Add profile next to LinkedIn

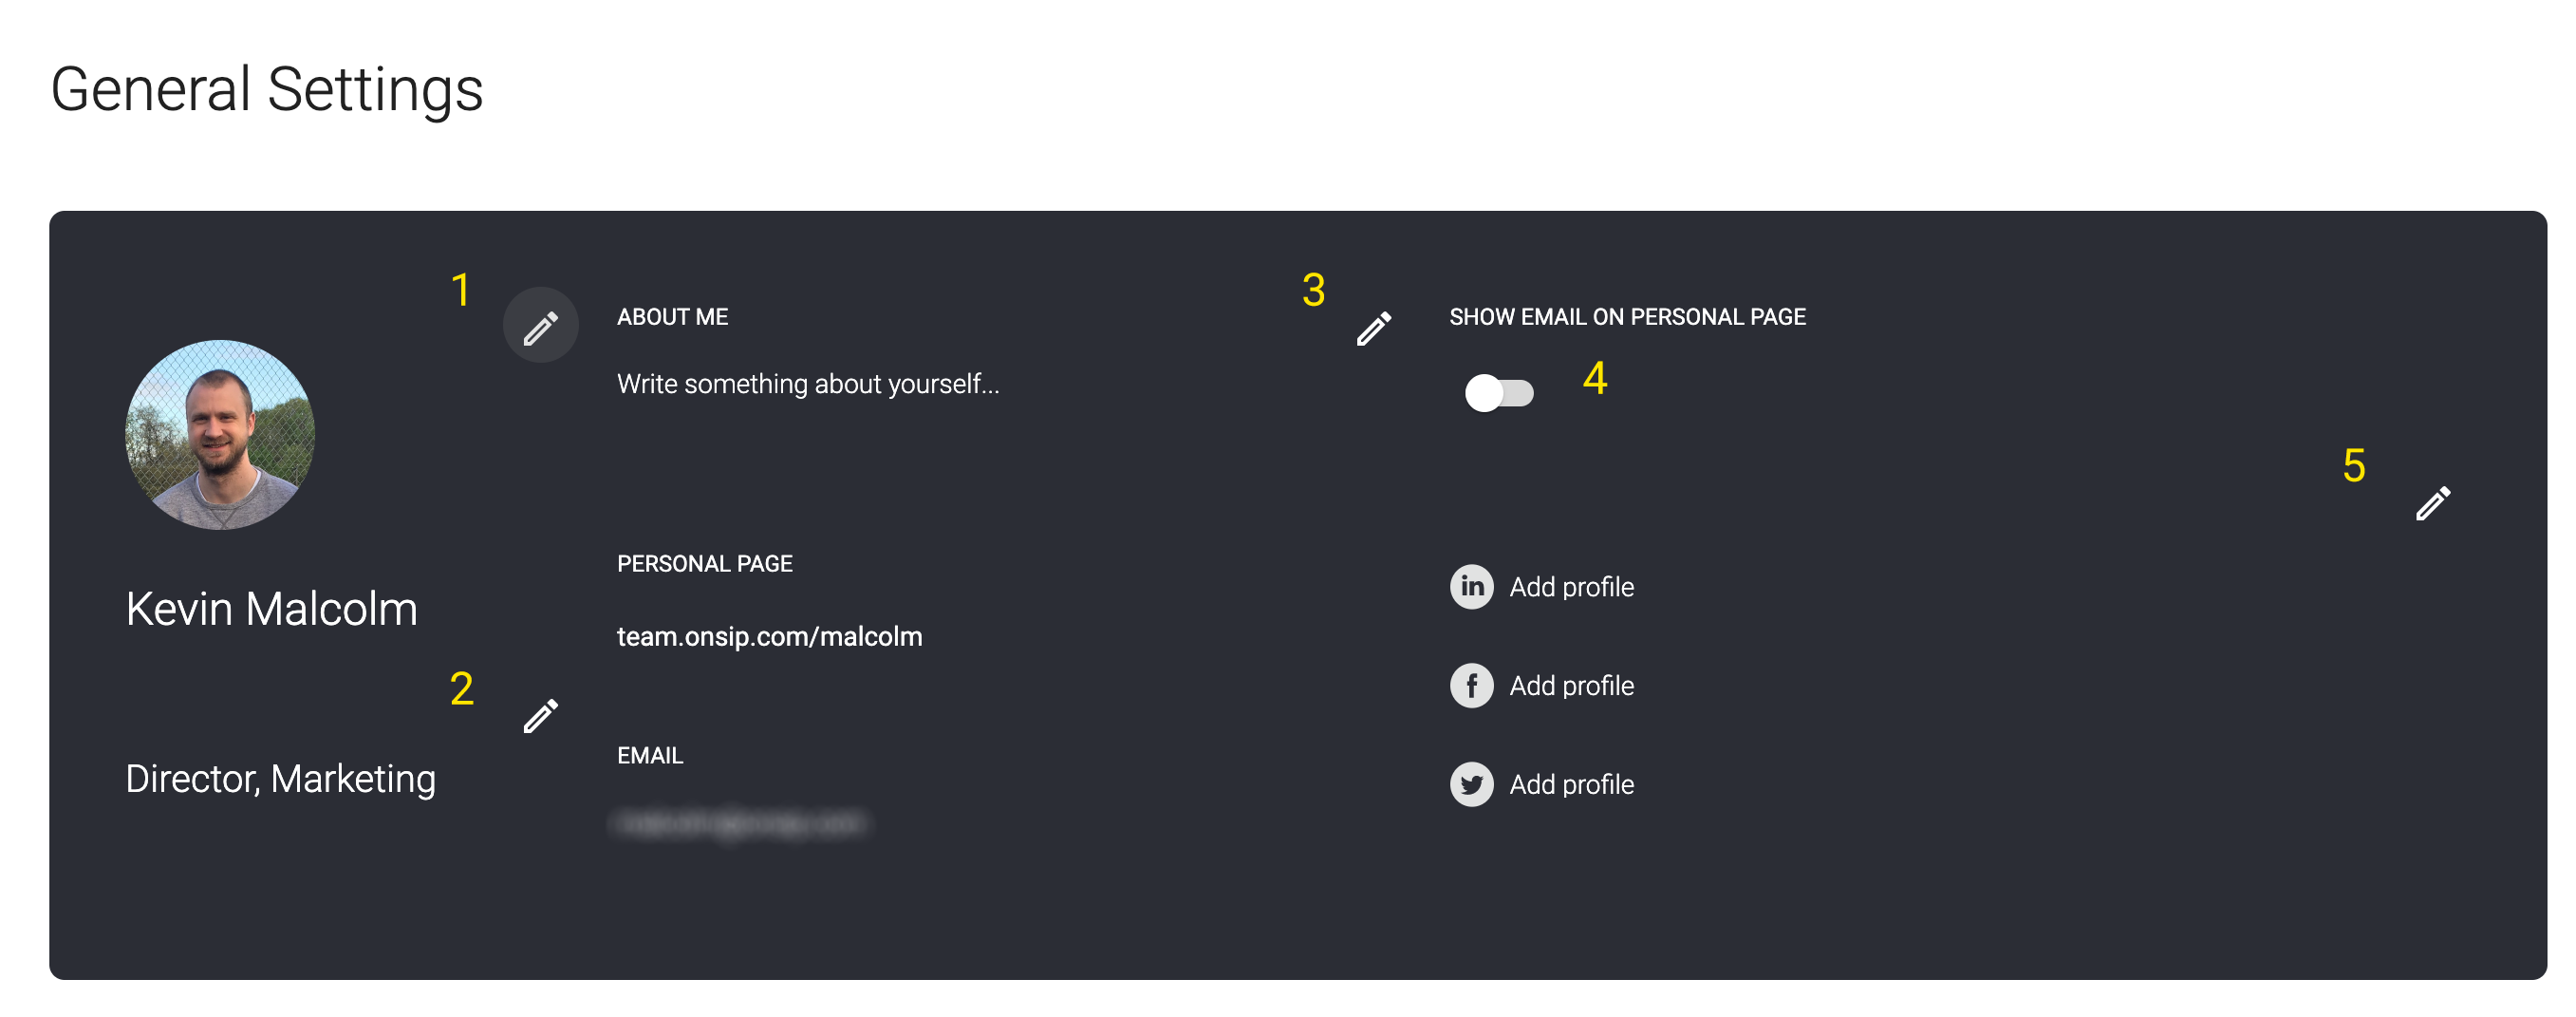(x=1571, y=587)
